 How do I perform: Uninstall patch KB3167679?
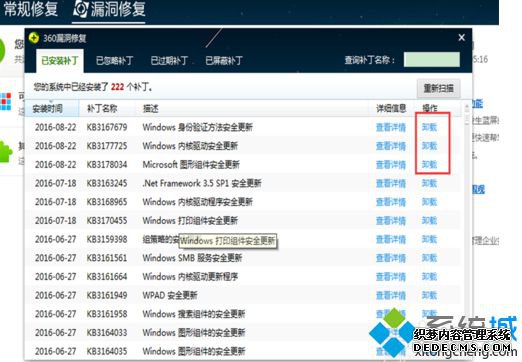click(x=429, y=127)
